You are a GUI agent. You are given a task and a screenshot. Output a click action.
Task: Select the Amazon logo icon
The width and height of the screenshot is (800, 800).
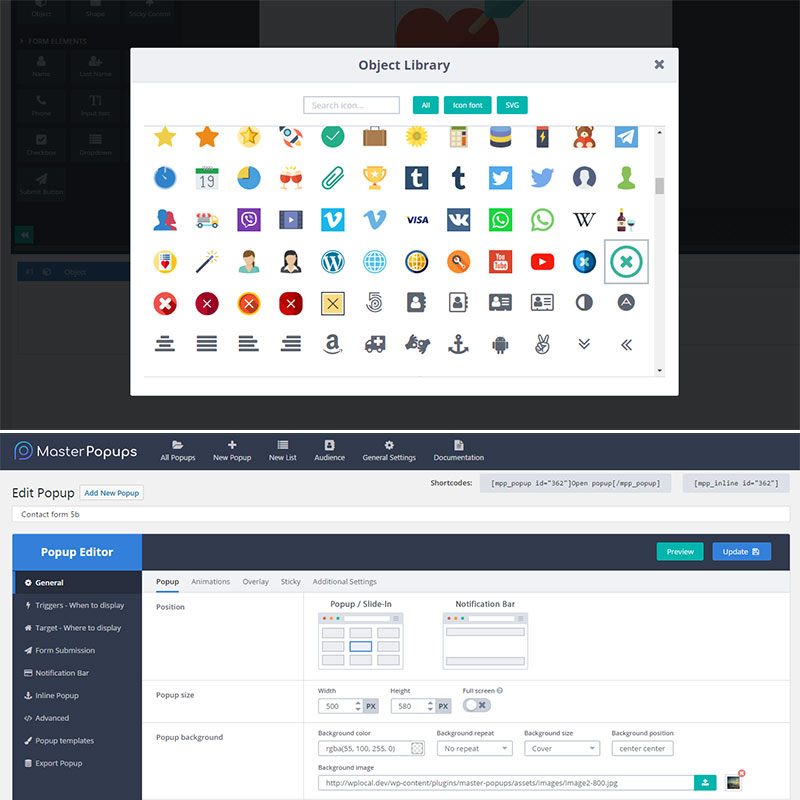pos(333,344)
